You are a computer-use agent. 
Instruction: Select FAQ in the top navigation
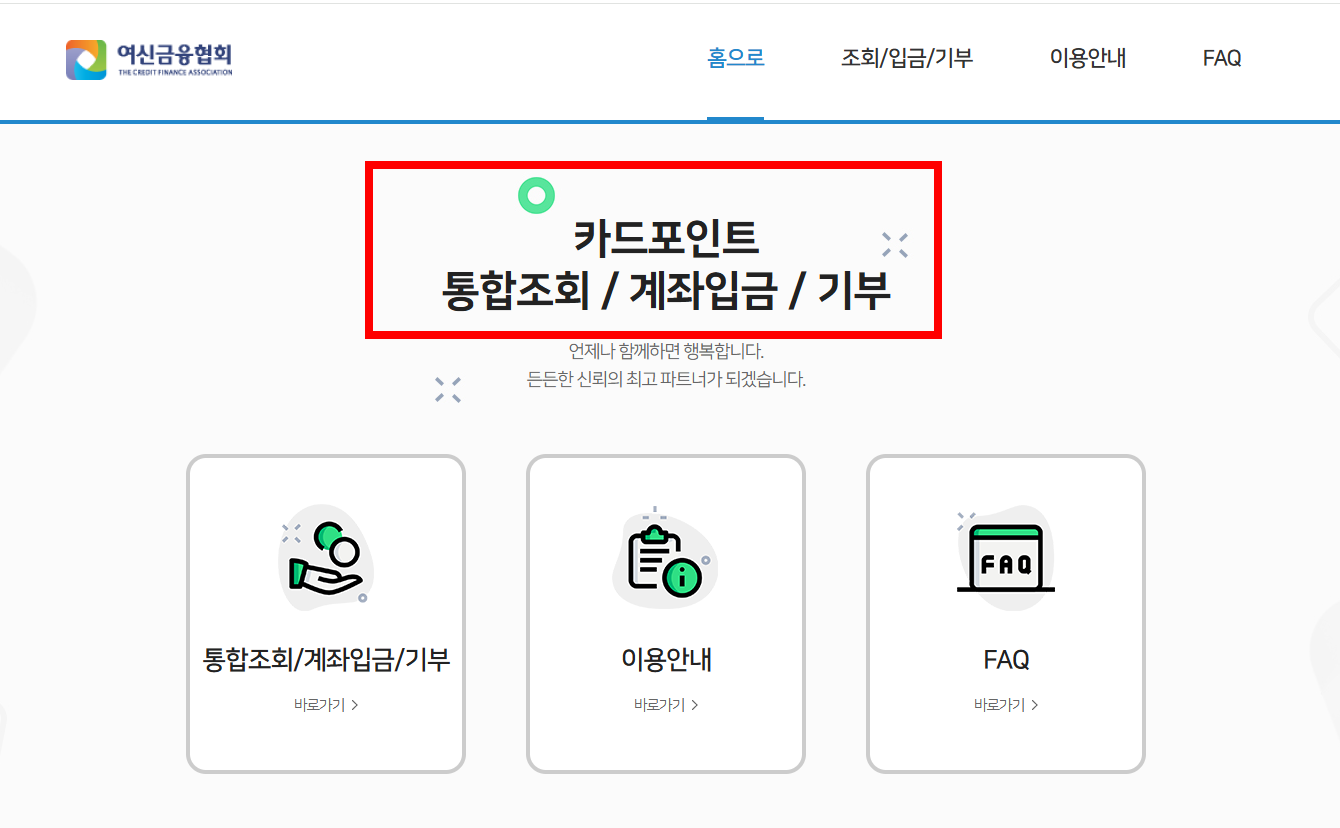pyautogui.click(x=1222, y=58)
